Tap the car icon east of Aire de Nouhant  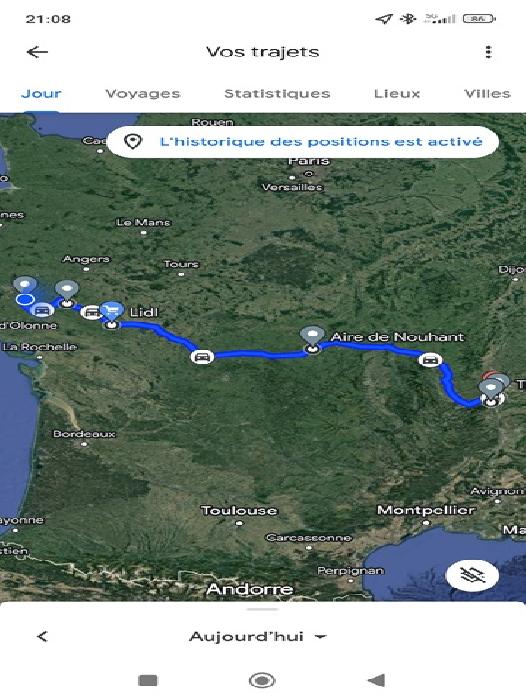tap(430, 360)
